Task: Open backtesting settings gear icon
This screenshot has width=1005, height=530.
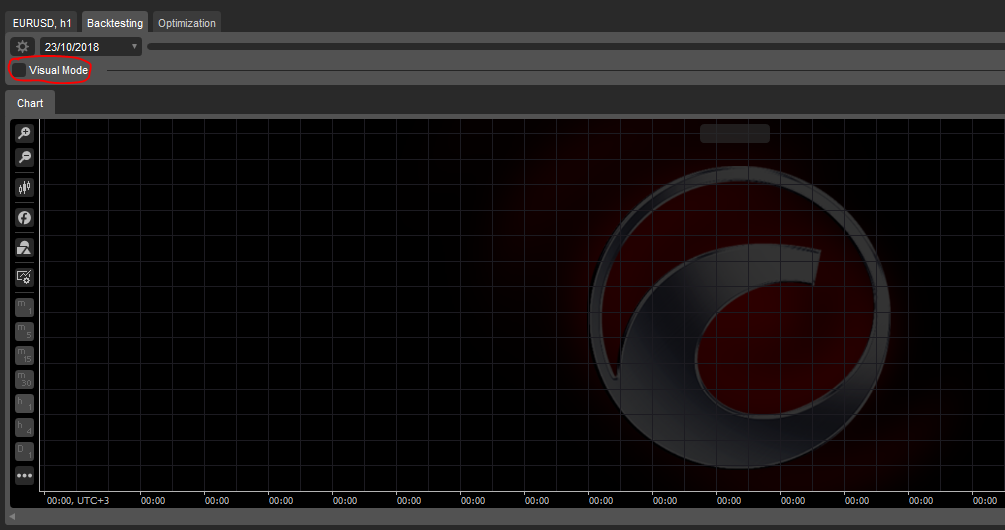Action: pos(22,47)
